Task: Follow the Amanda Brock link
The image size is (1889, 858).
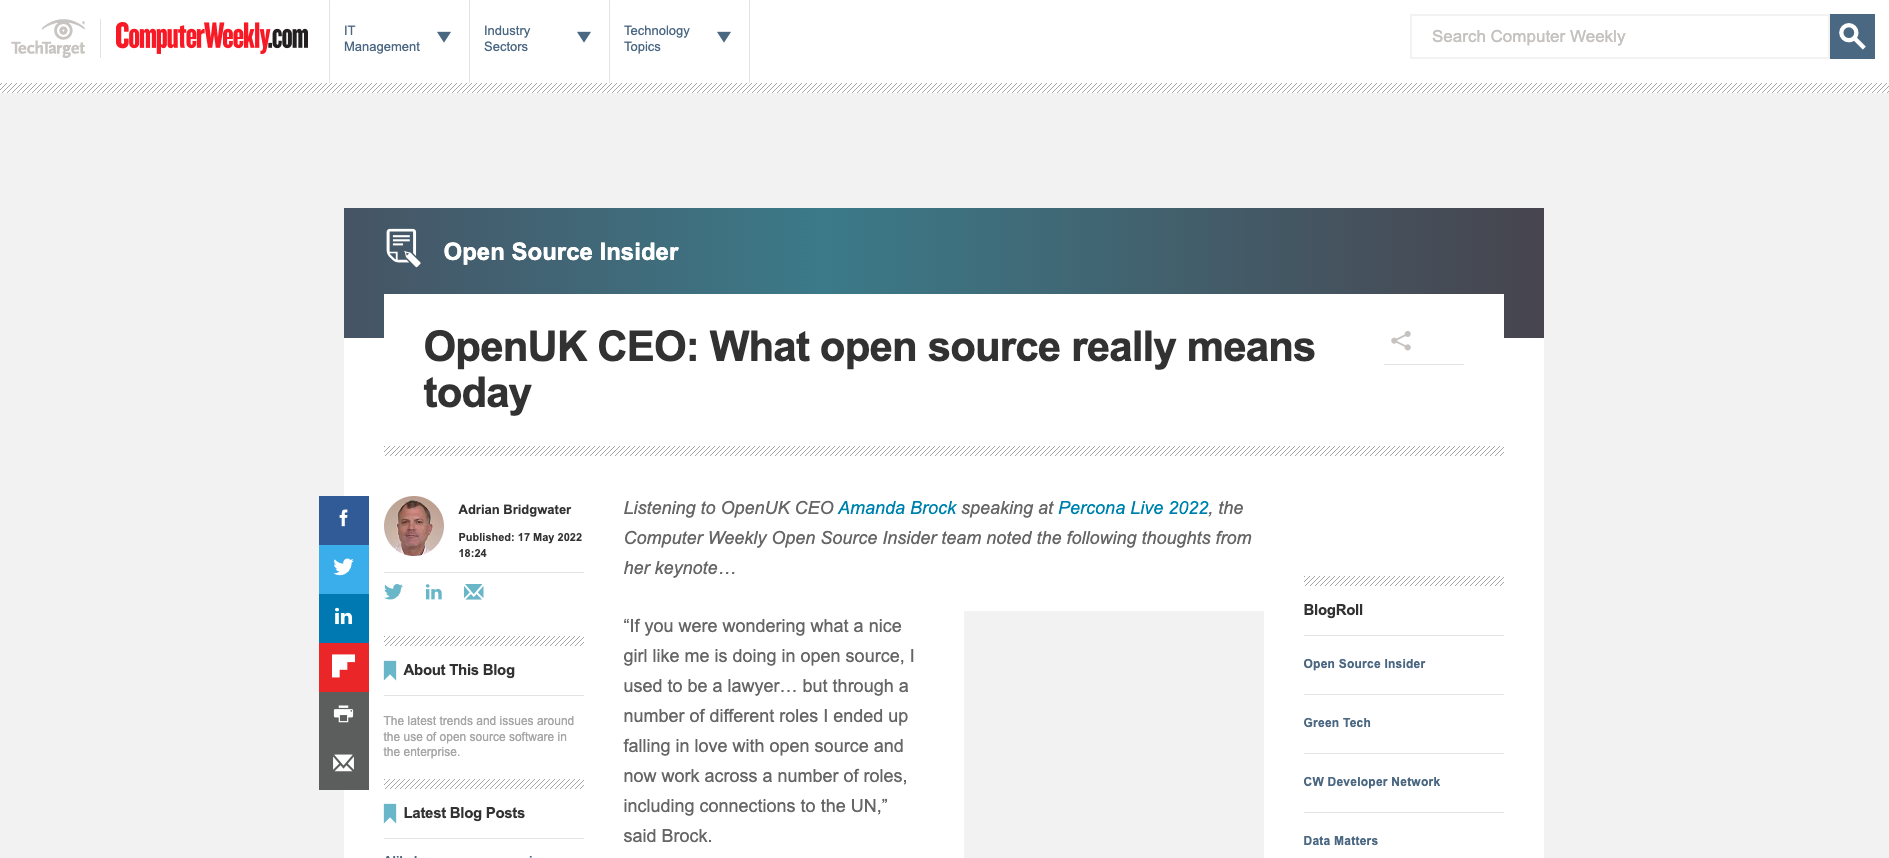Action: coord(897,508)
